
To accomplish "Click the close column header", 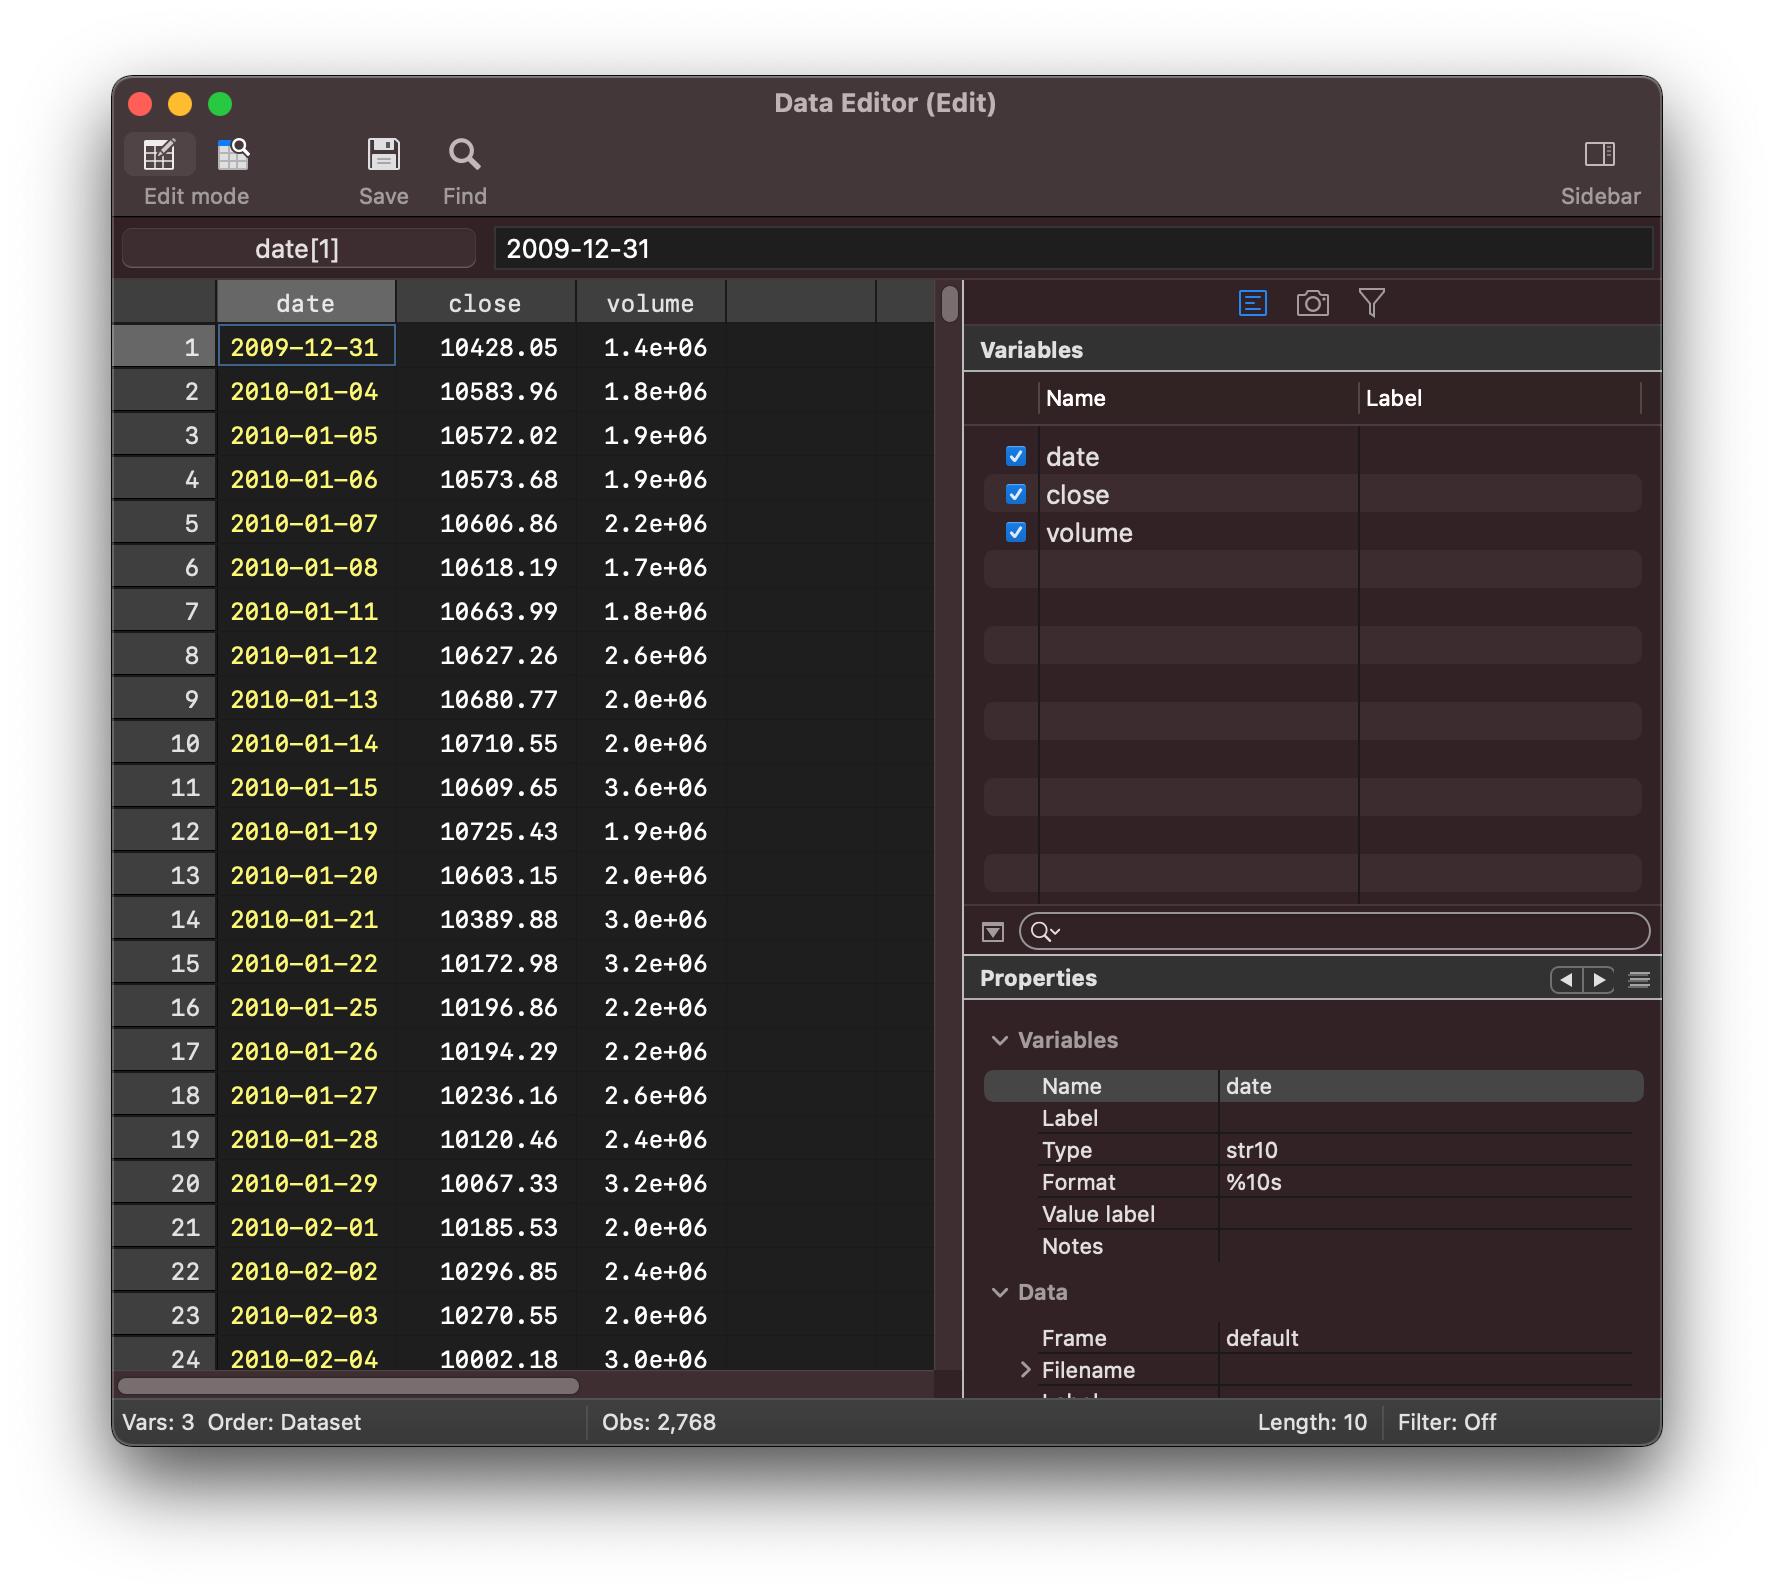I will pos(485,302).
